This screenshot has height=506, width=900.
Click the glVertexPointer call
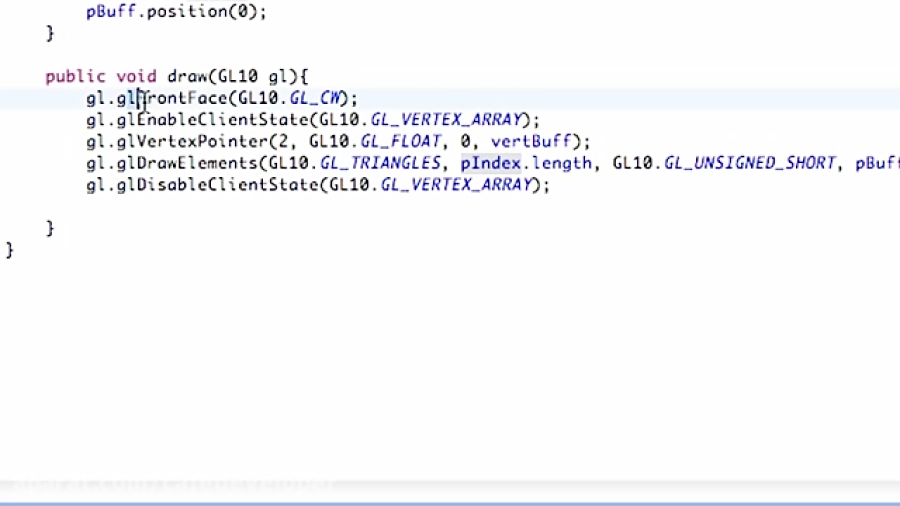[x=192, y=142]
